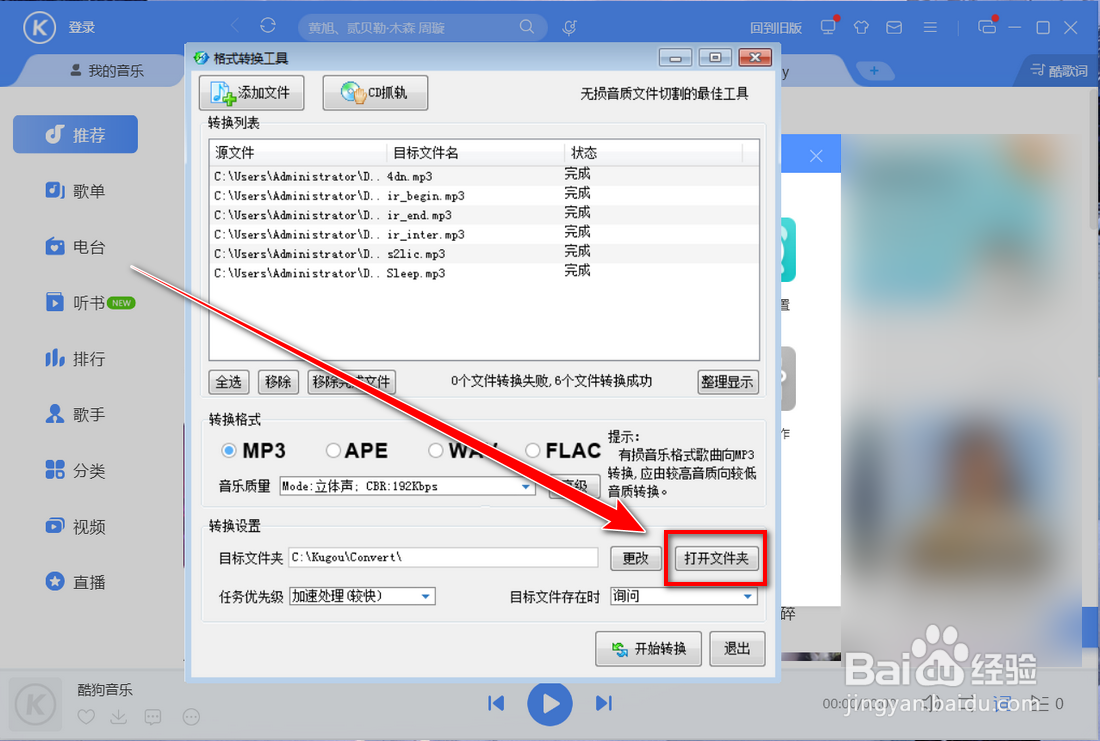This screenshot has height=741, width=1100.
Task: Open 歌单 in the sidebar
Action: pos(76,190)
